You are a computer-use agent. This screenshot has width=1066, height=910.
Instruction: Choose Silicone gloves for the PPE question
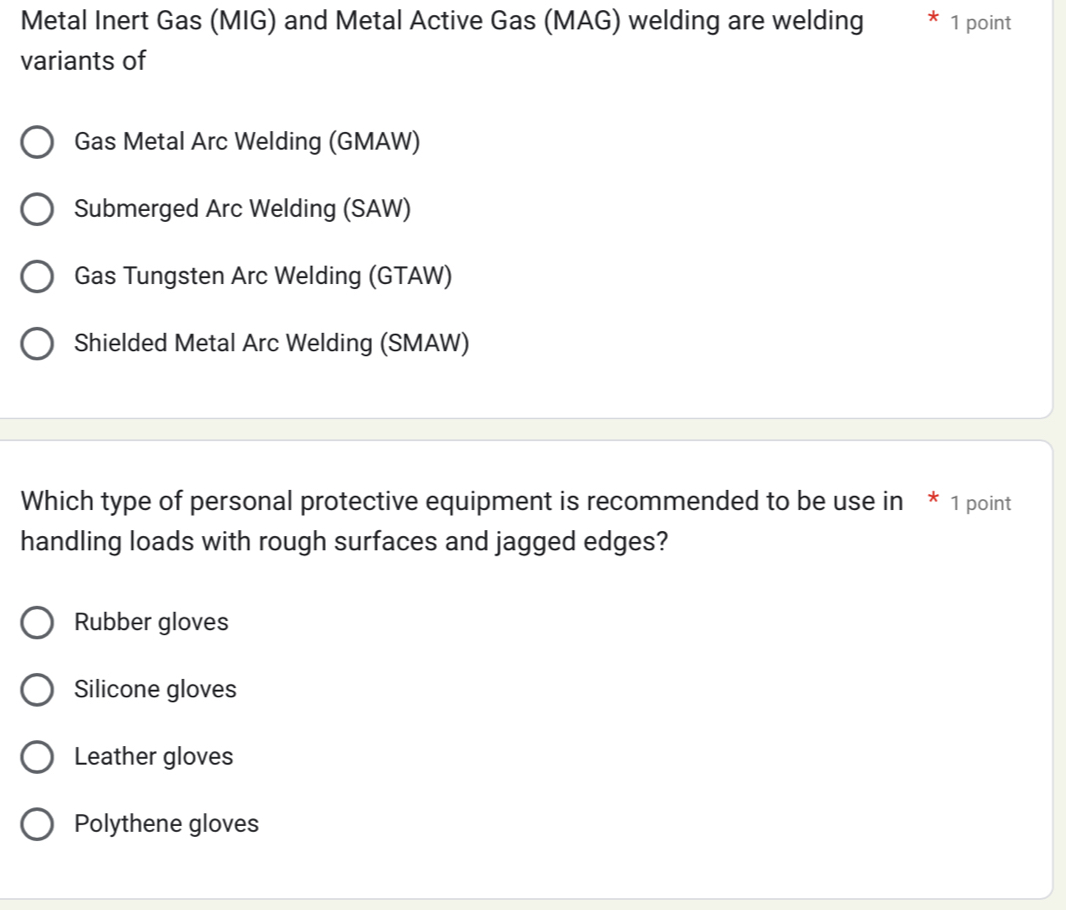(37, 689)
